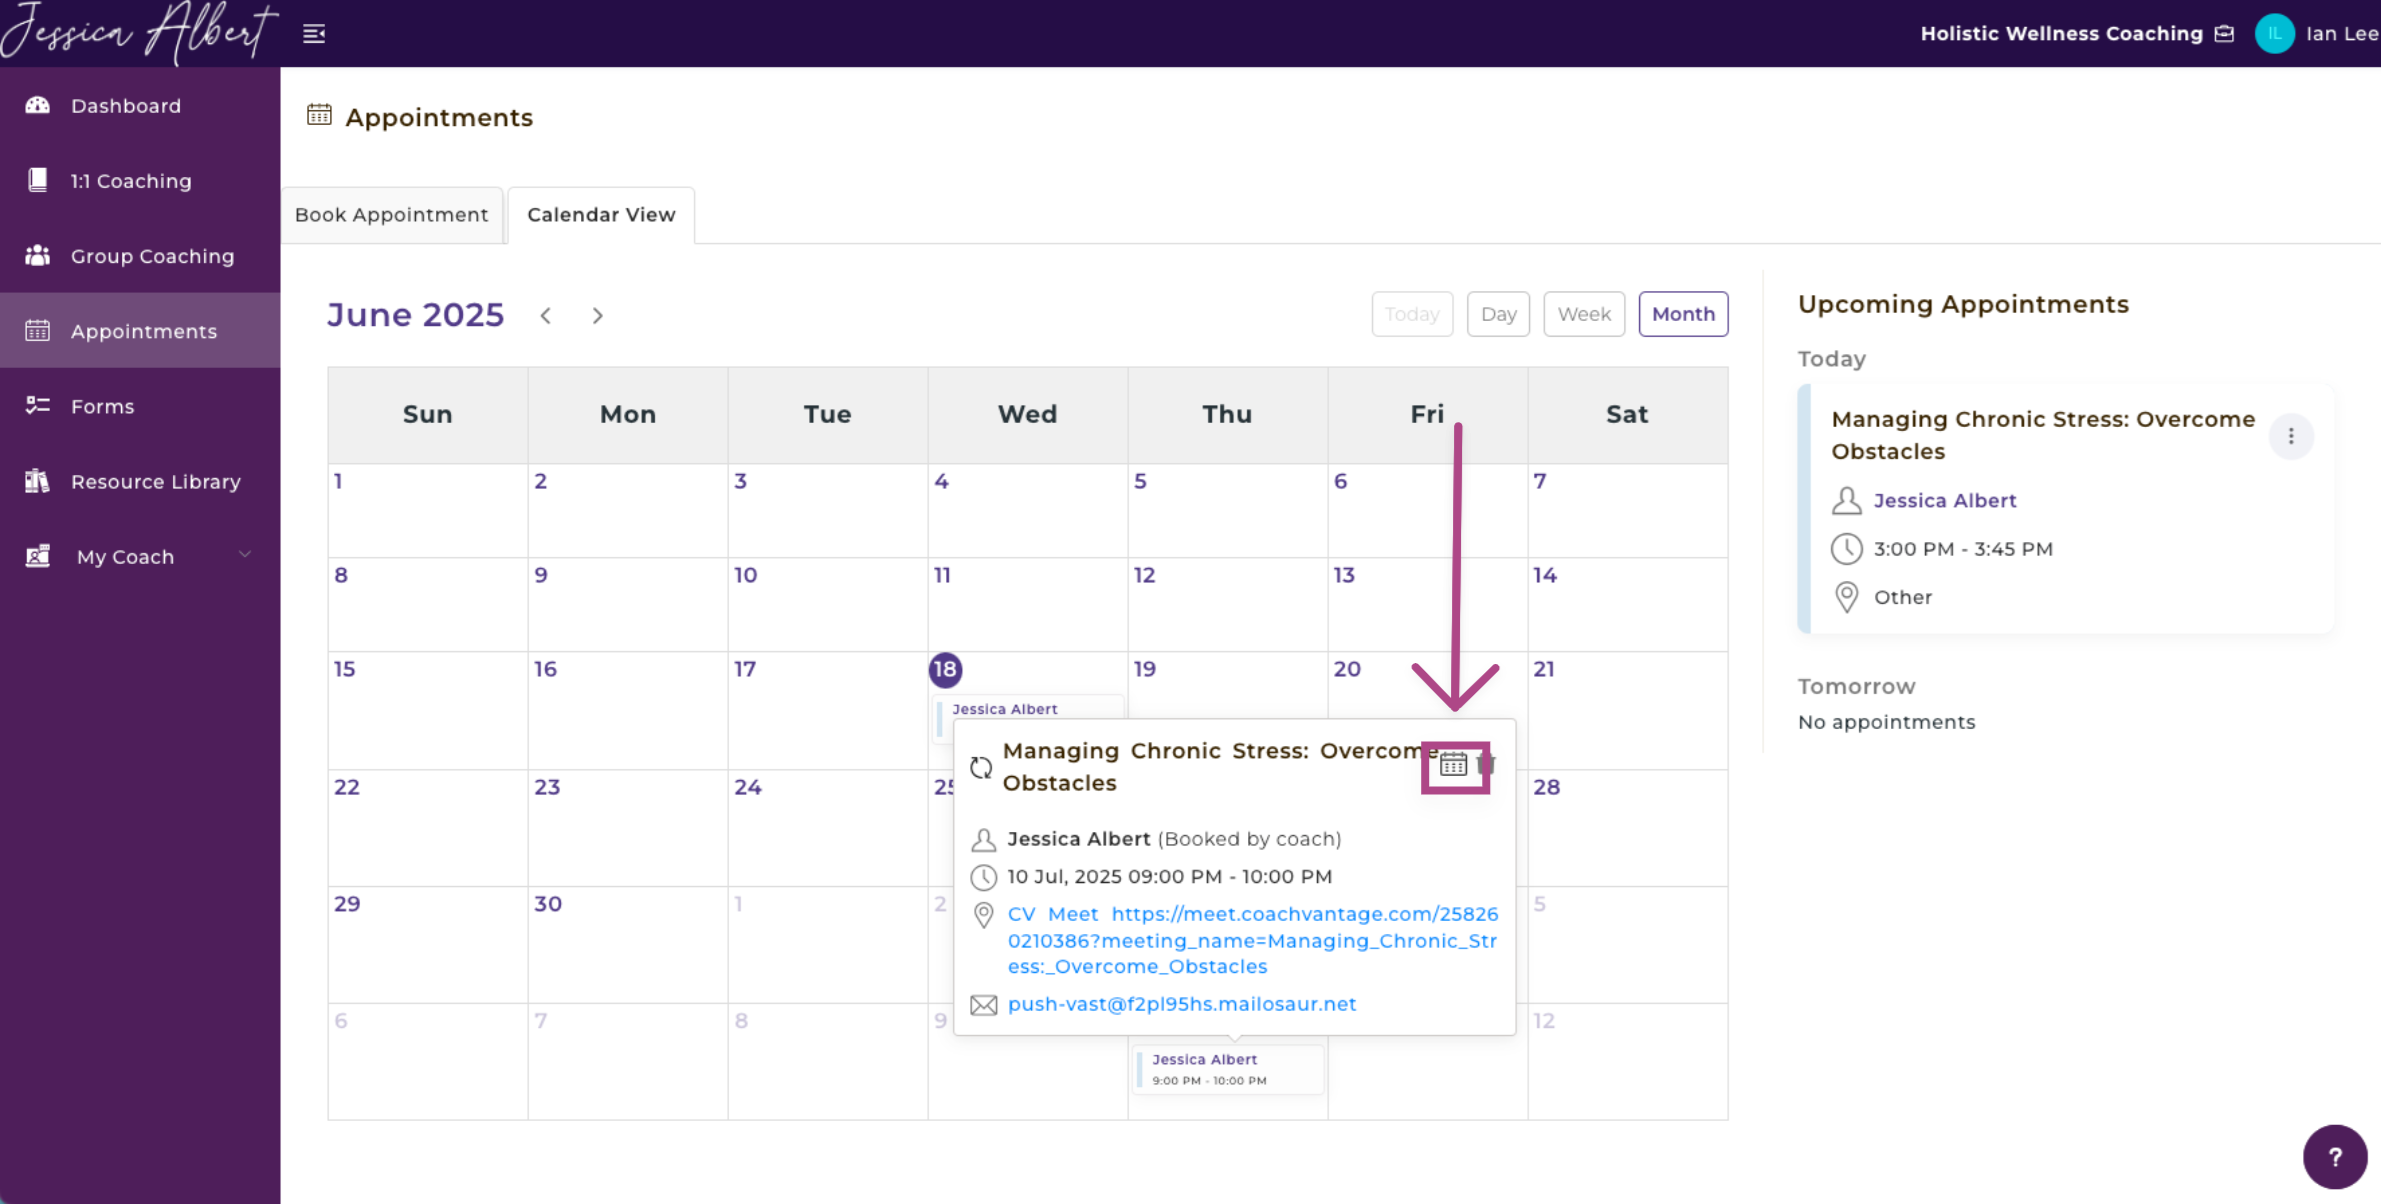The height and width of the screenshot is (1204, 2381).
Task: Switch to Book Appointment tab
Action: (x=391, y=215)
